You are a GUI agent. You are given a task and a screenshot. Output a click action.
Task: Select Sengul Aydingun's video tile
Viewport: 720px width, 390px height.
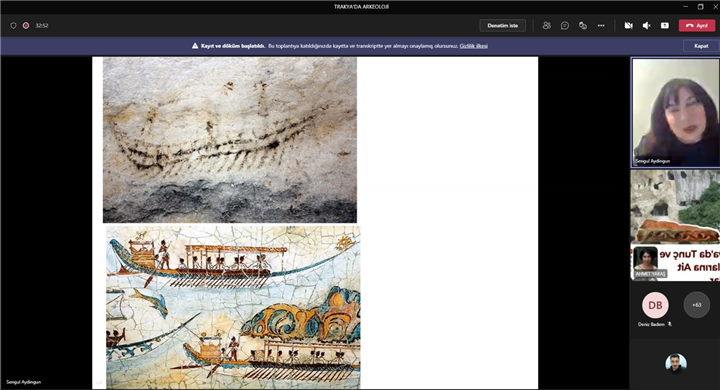[675, 113]
